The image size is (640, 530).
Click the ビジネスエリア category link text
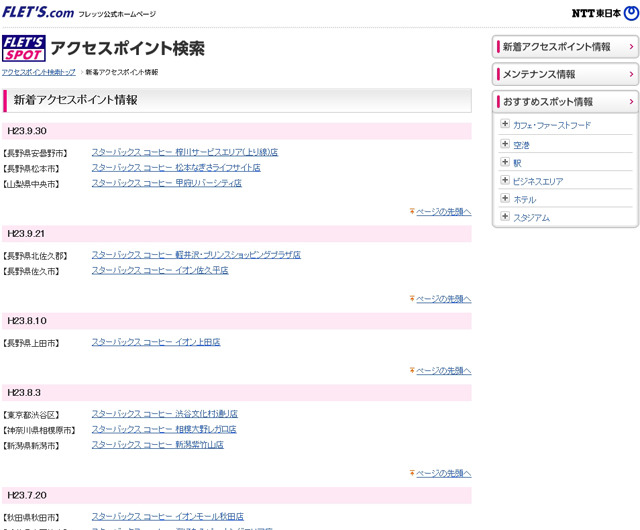point(538,182)
